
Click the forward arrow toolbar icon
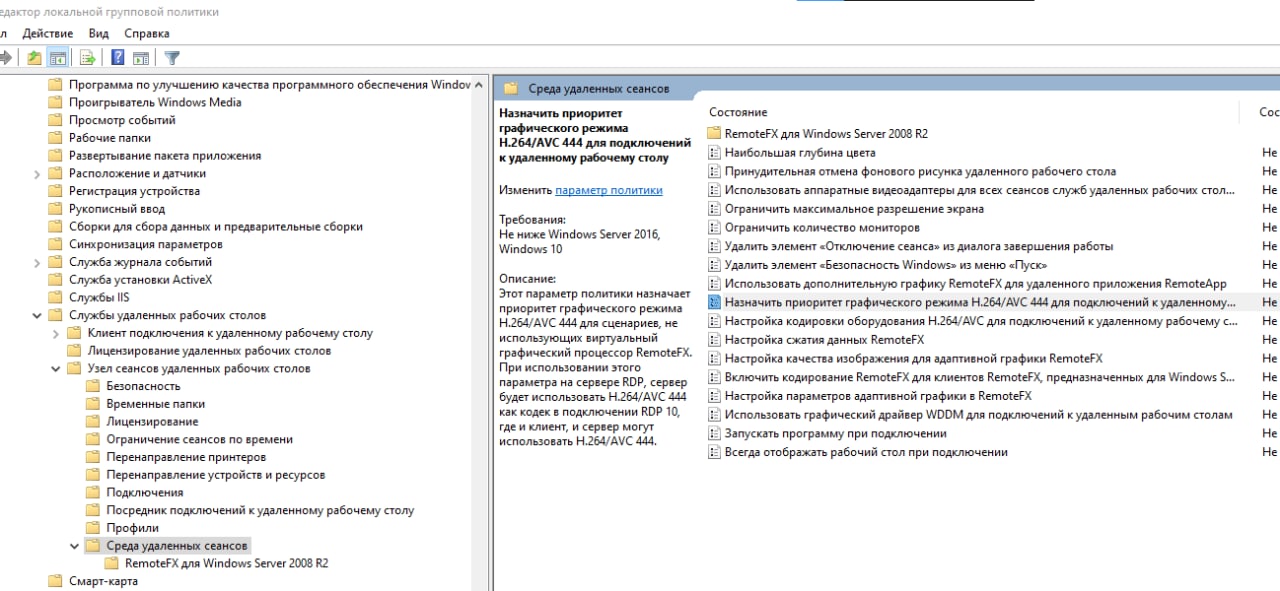point(5,57)
